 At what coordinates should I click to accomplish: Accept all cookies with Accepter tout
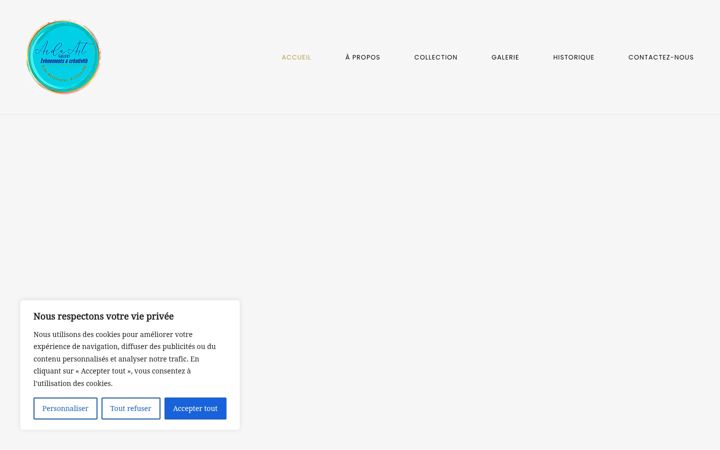pyautogui.click(x=195, y=408)
